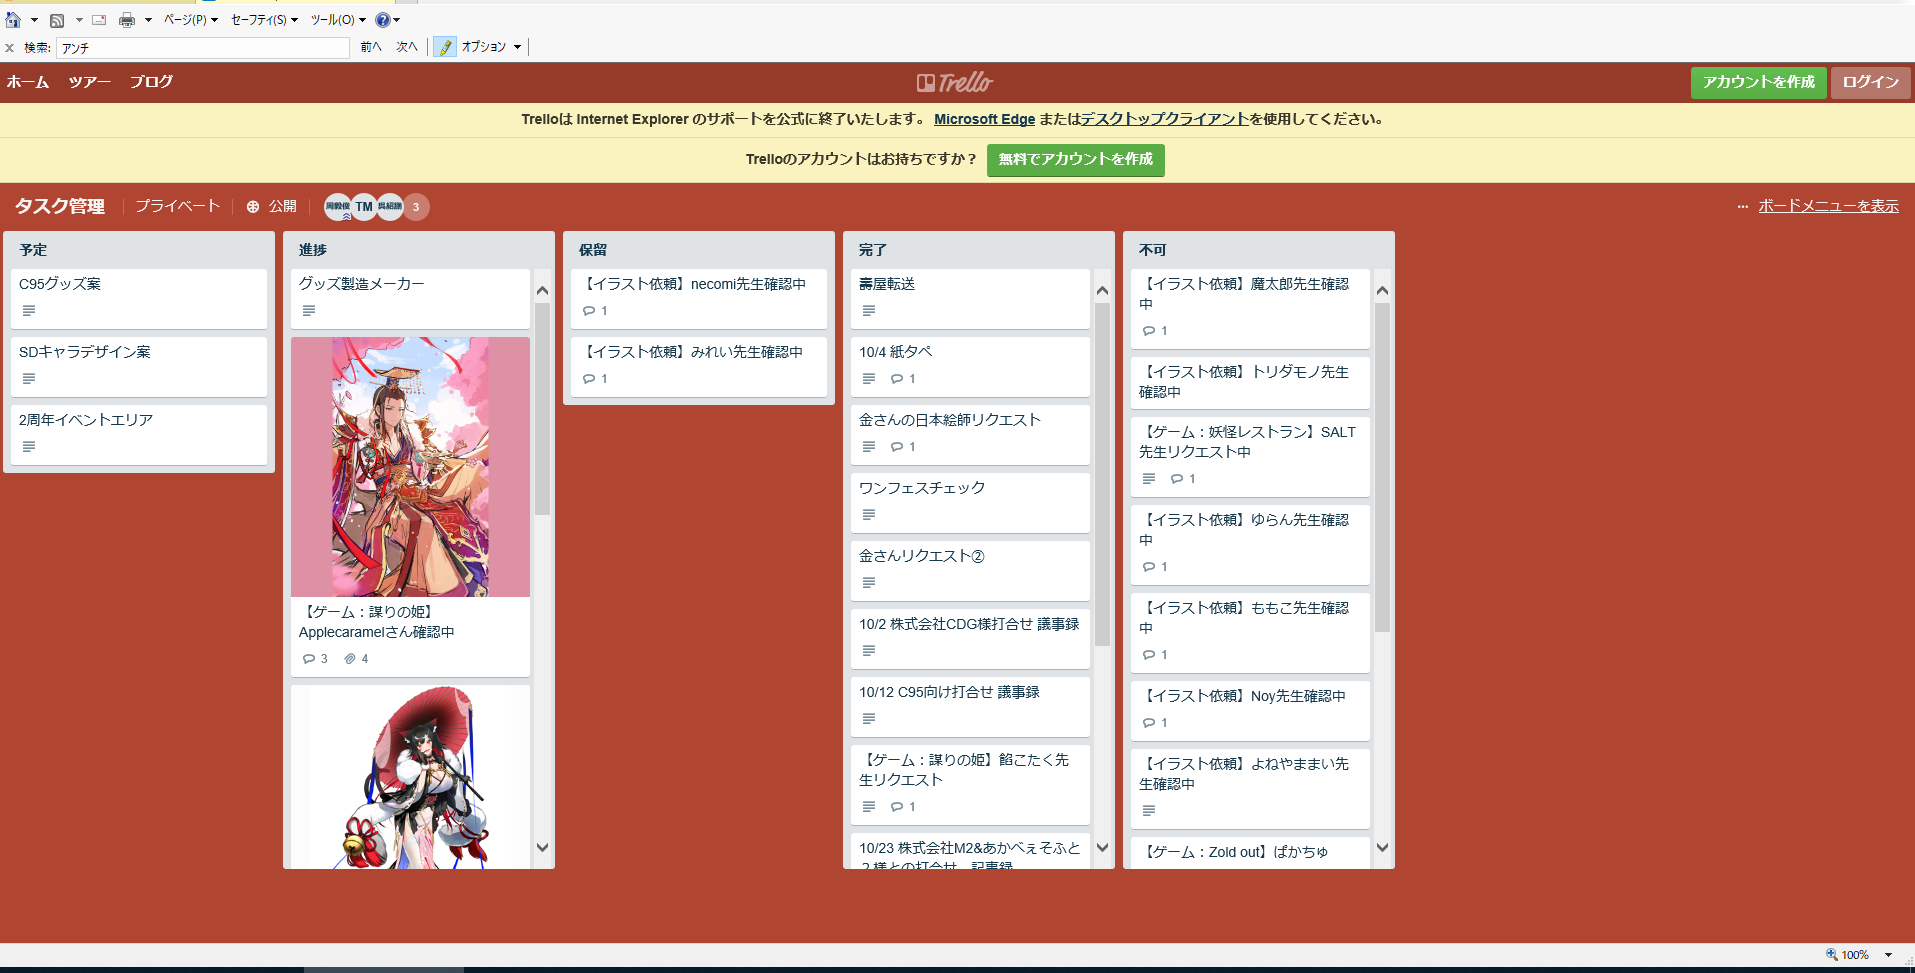The width and height of the screenshot is (1915, 973).
Task: Open the トリダモノ先生確認中 card
Action: pos(1250,382)
